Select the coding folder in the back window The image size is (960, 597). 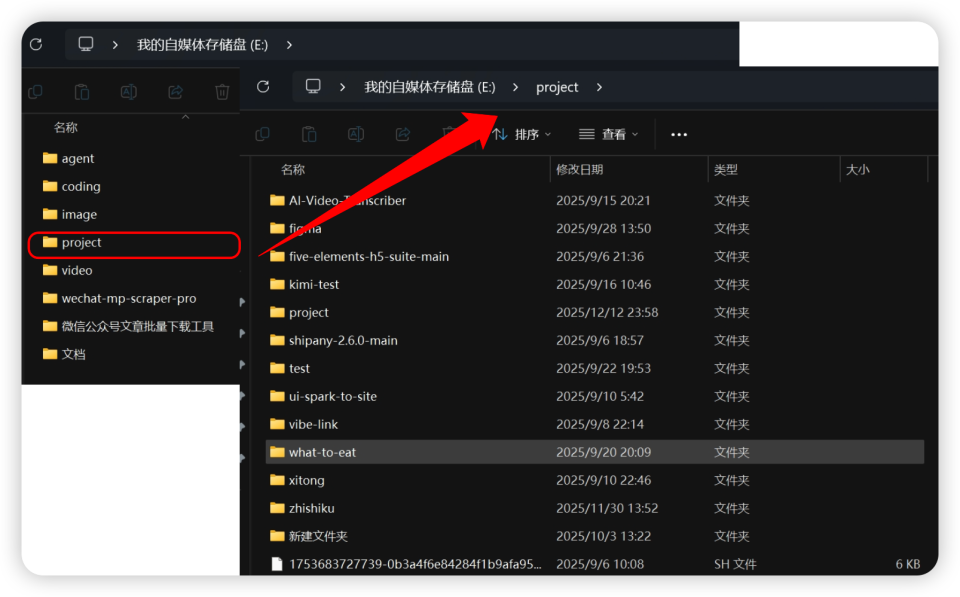(81, 186)
